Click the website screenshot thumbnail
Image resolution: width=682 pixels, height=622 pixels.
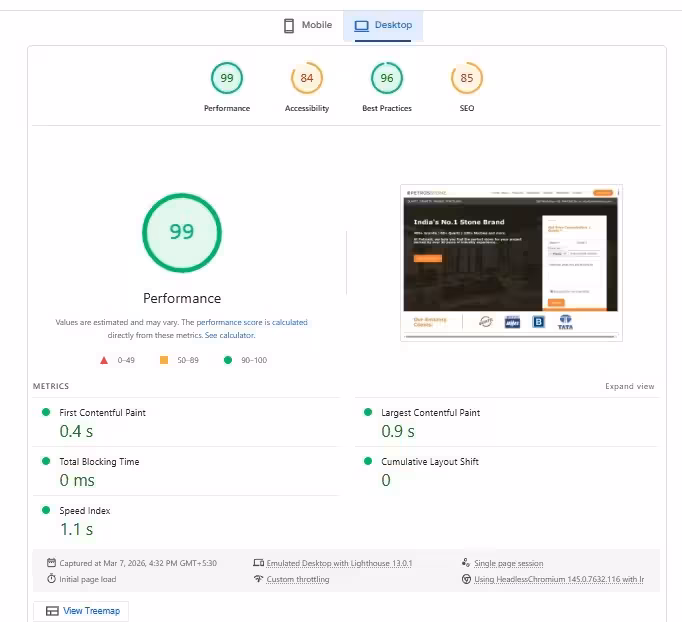point(511,263)
